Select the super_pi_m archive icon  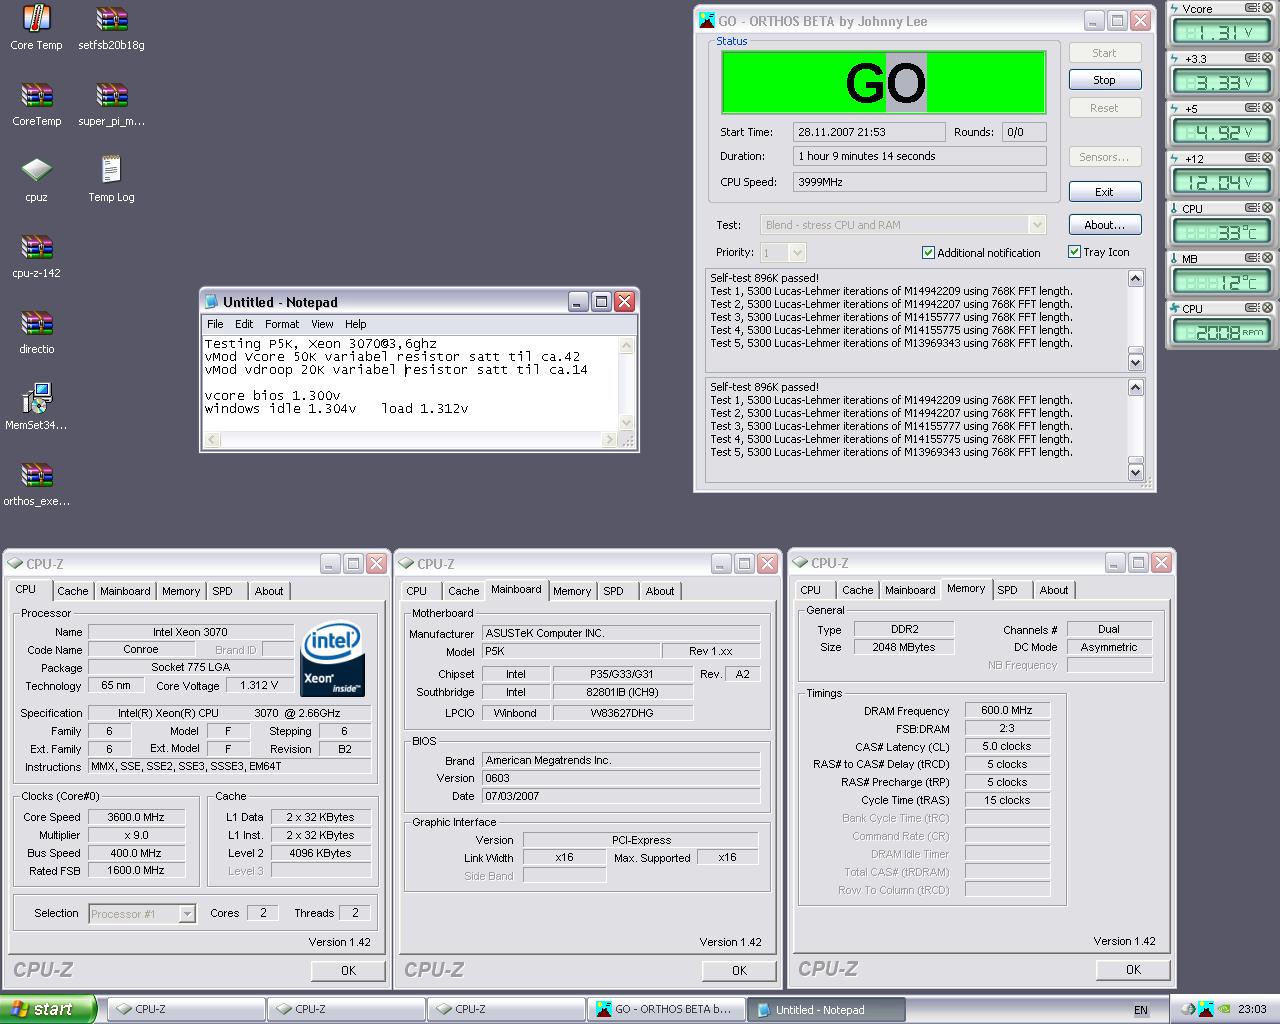click(x=111, y=104)
